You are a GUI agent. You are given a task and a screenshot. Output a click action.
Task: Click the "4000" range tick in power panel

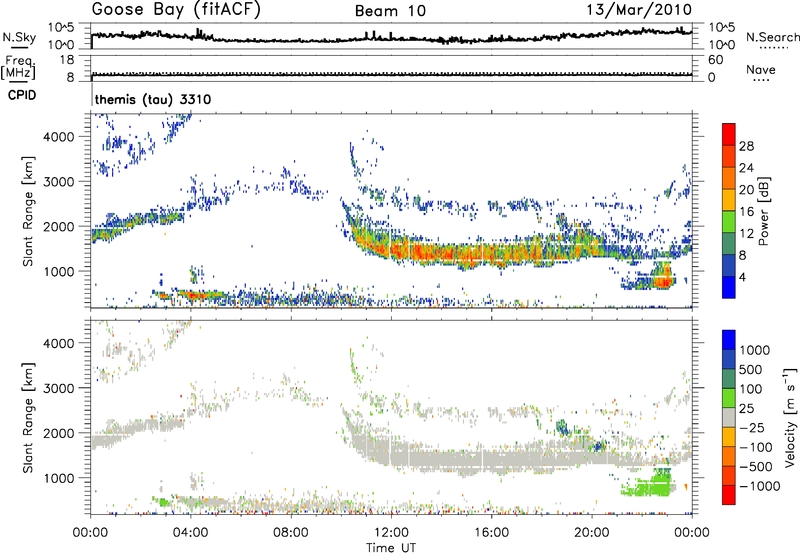pyautogui.click(x=58, y=137)
